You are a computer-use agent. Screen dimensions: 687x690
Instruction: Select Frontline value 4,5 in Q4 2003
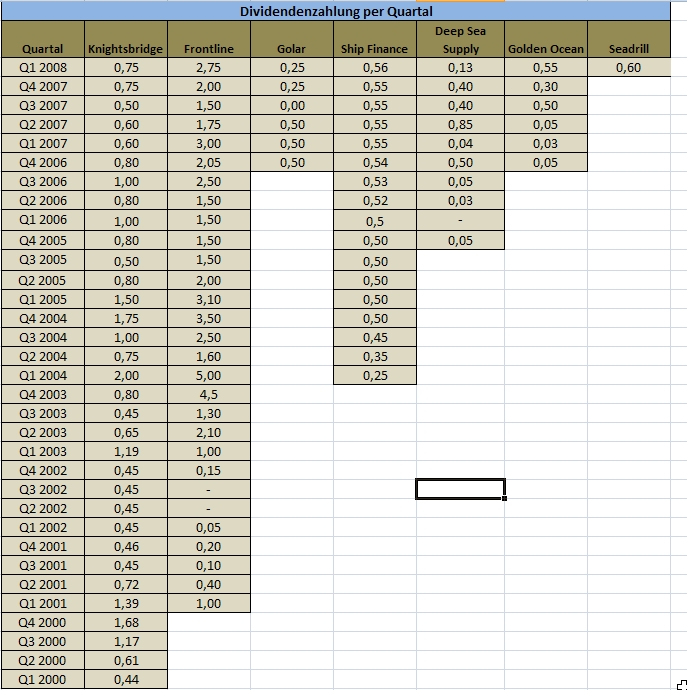(x=209, y=394)
